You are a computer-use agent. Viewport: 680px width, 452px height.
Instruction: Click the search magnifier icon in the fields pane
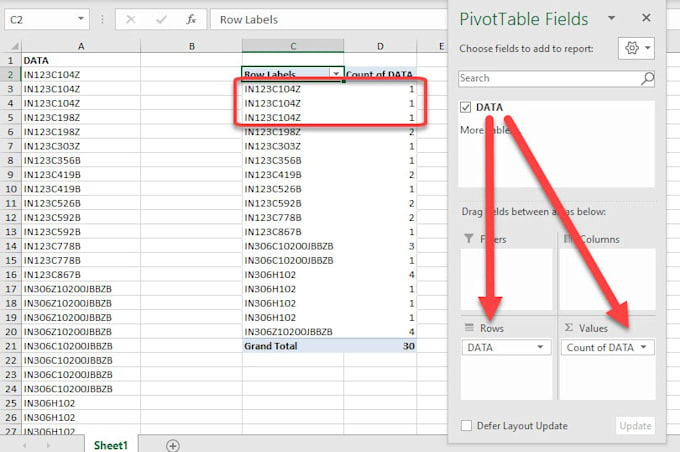[647, 79]
